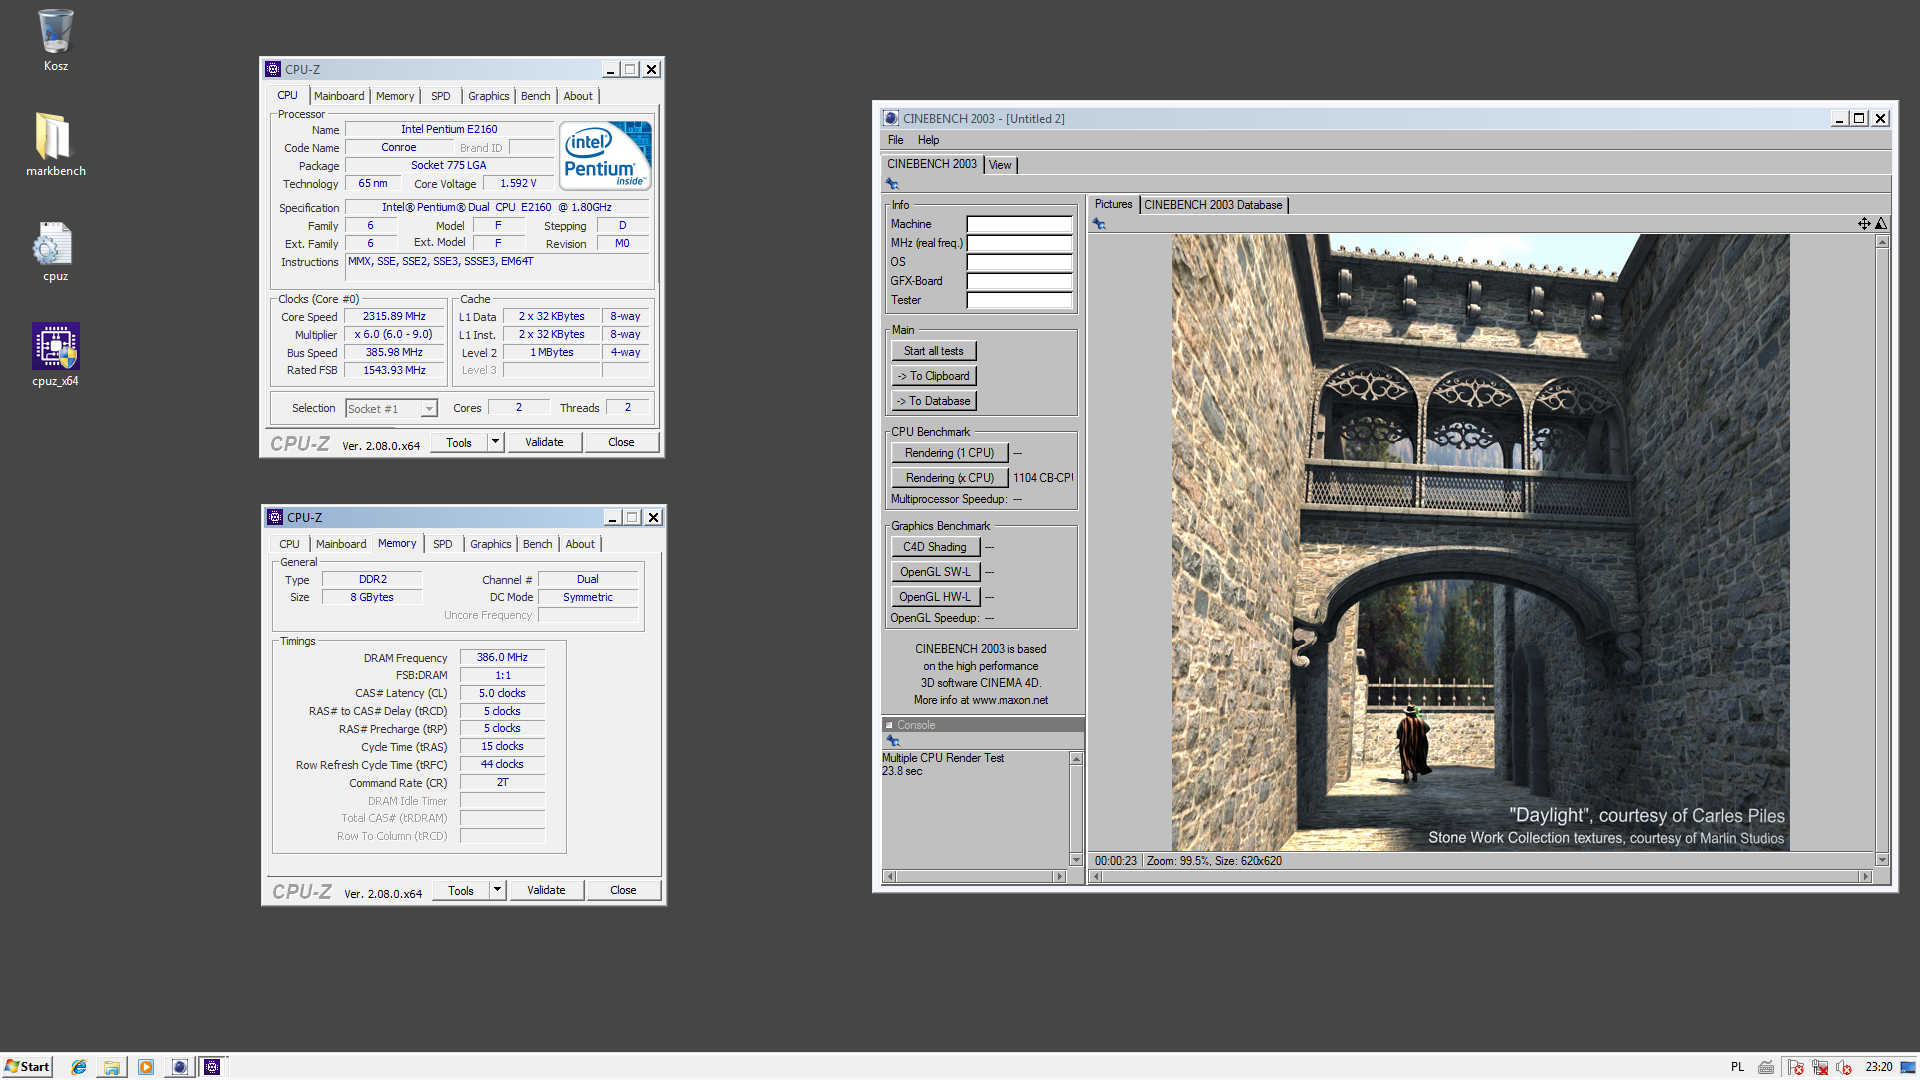Click the To Clipboard button
This screenshot has height=1080, width=1920.
click(x=933, y=376)
